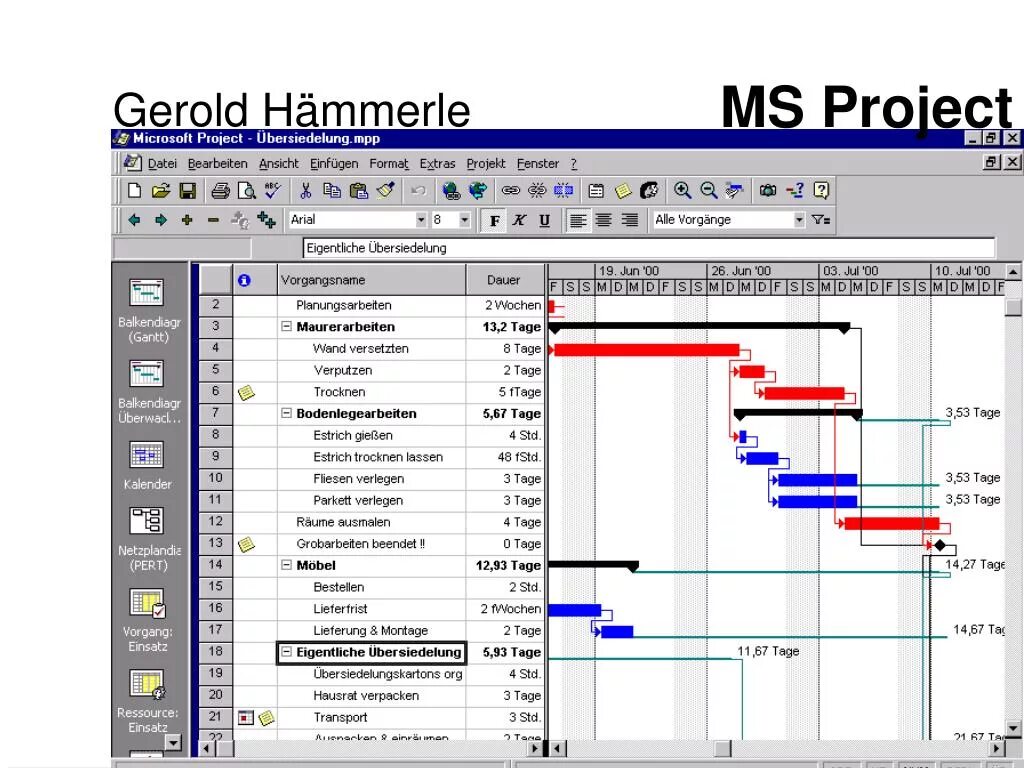The width and height of the screenshot is (1024, 768).
Task: Click the Copy icon
Action: (332, 190)
